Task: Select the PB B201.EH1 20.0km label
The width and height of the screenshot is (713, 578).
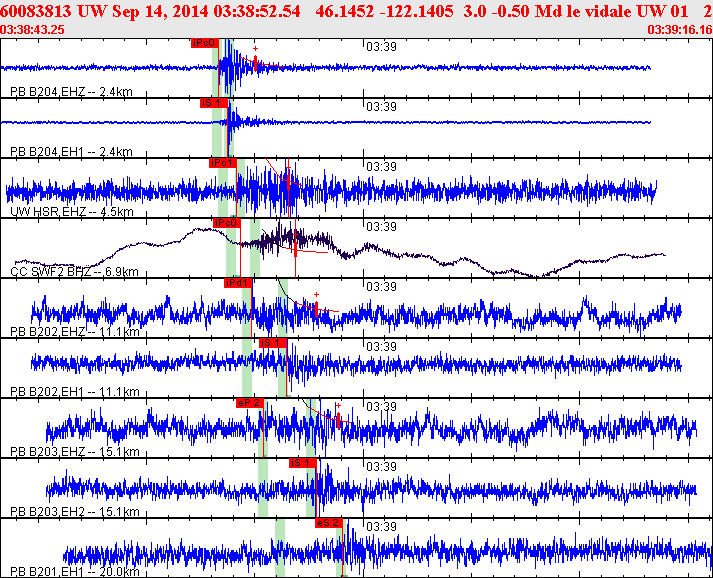Action: pyautogui.click(x=72, y=570)
